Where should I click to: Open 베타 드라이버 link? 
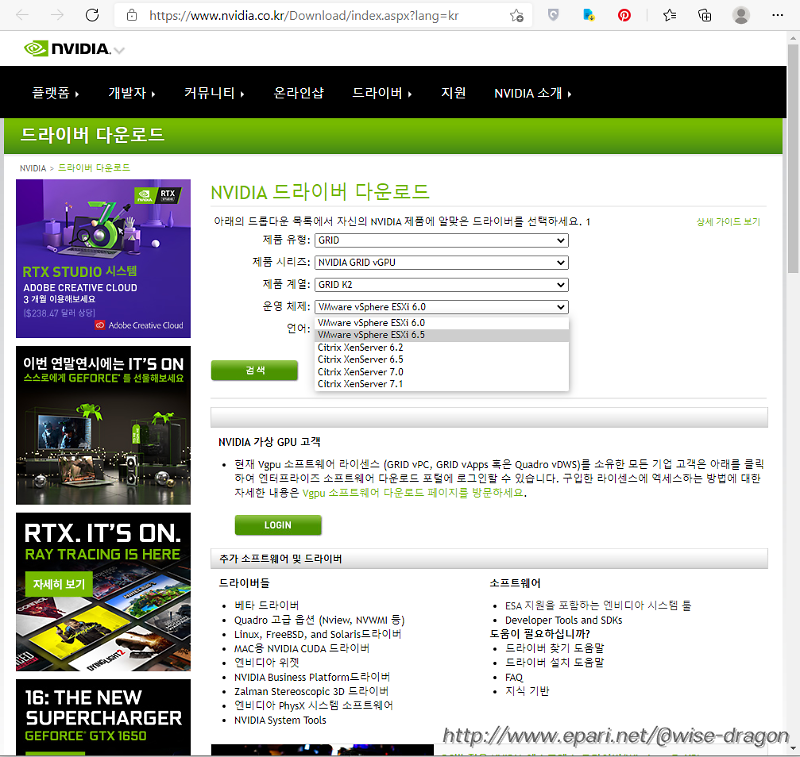[x=266, y=605]
